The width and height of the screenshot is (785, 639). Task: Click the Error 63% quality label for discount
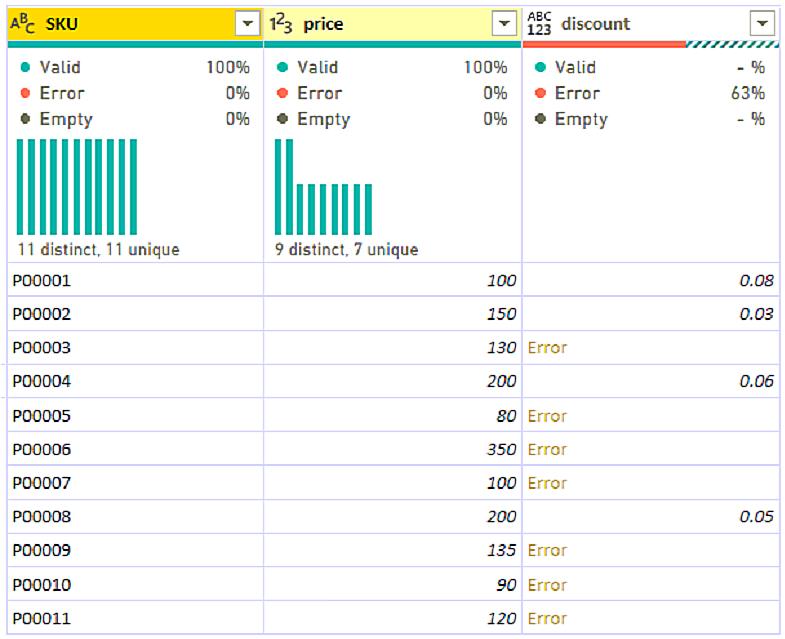pyautogui.click(x=650, y=93)
